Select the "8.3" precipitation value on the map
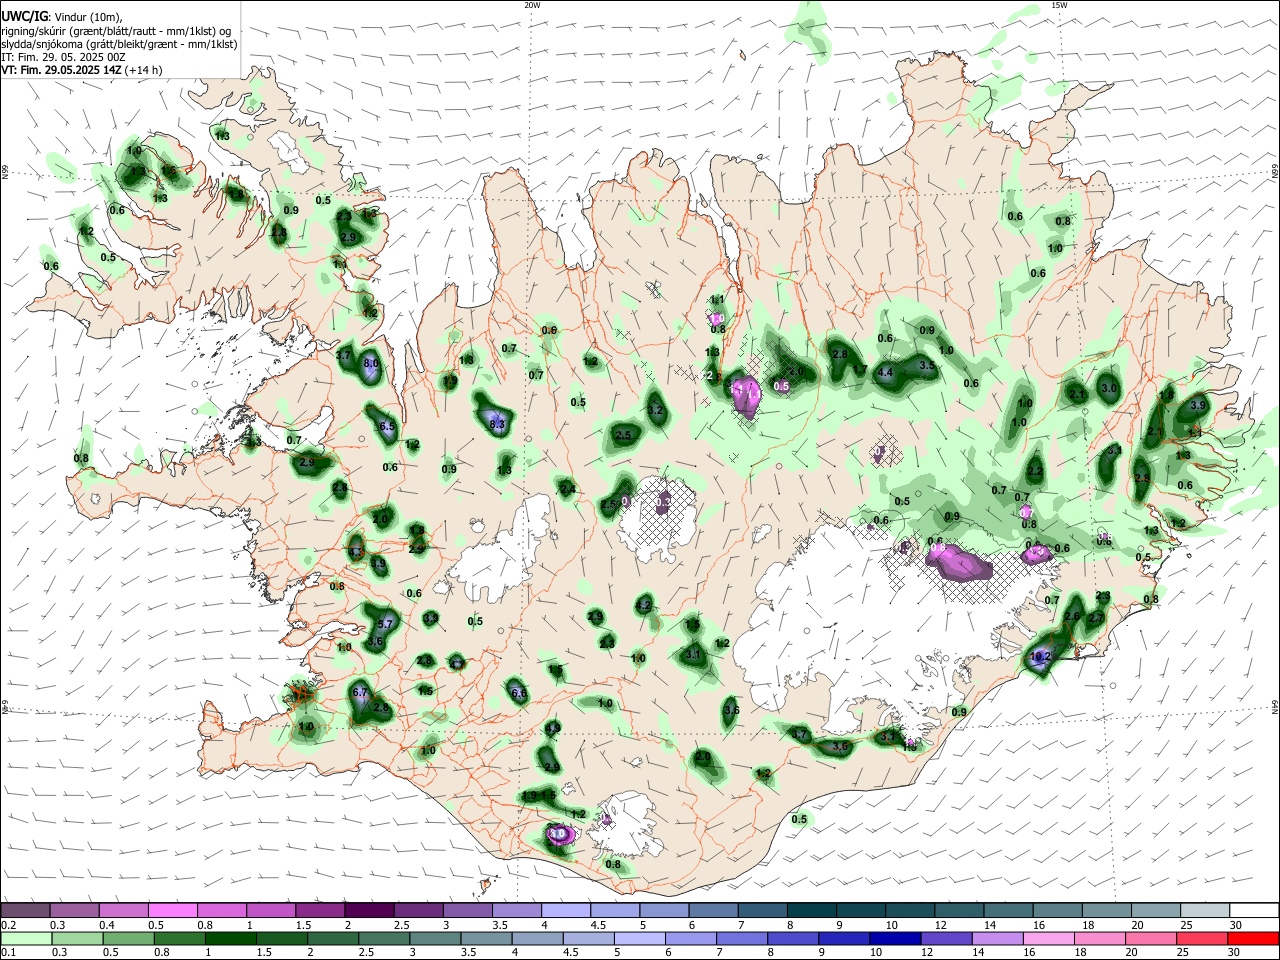Viewport: 1280px width, 960px height. (x=497, y=425)
